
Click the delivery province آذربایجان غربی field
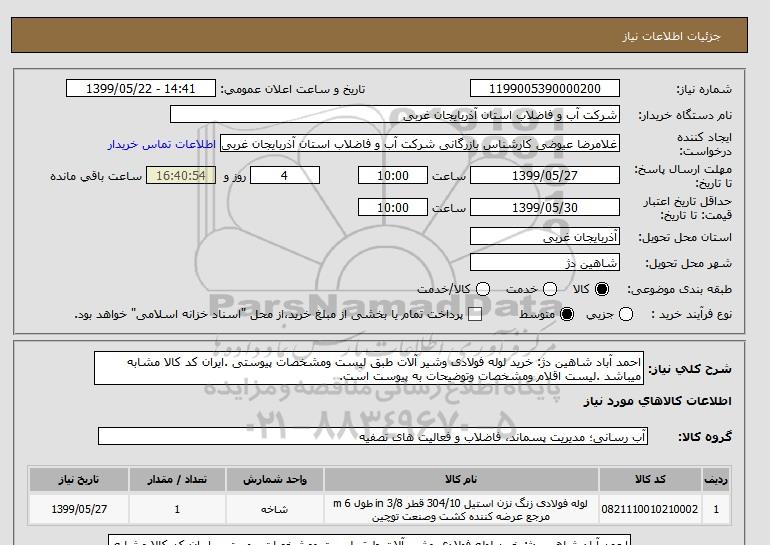click(545, 237)
